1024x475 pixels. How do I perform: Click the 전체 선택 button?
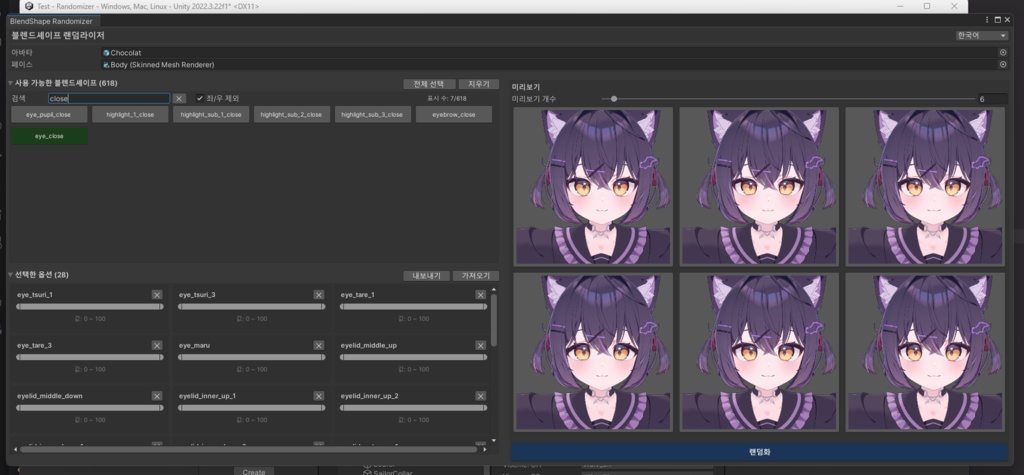(x=429, y=84)
